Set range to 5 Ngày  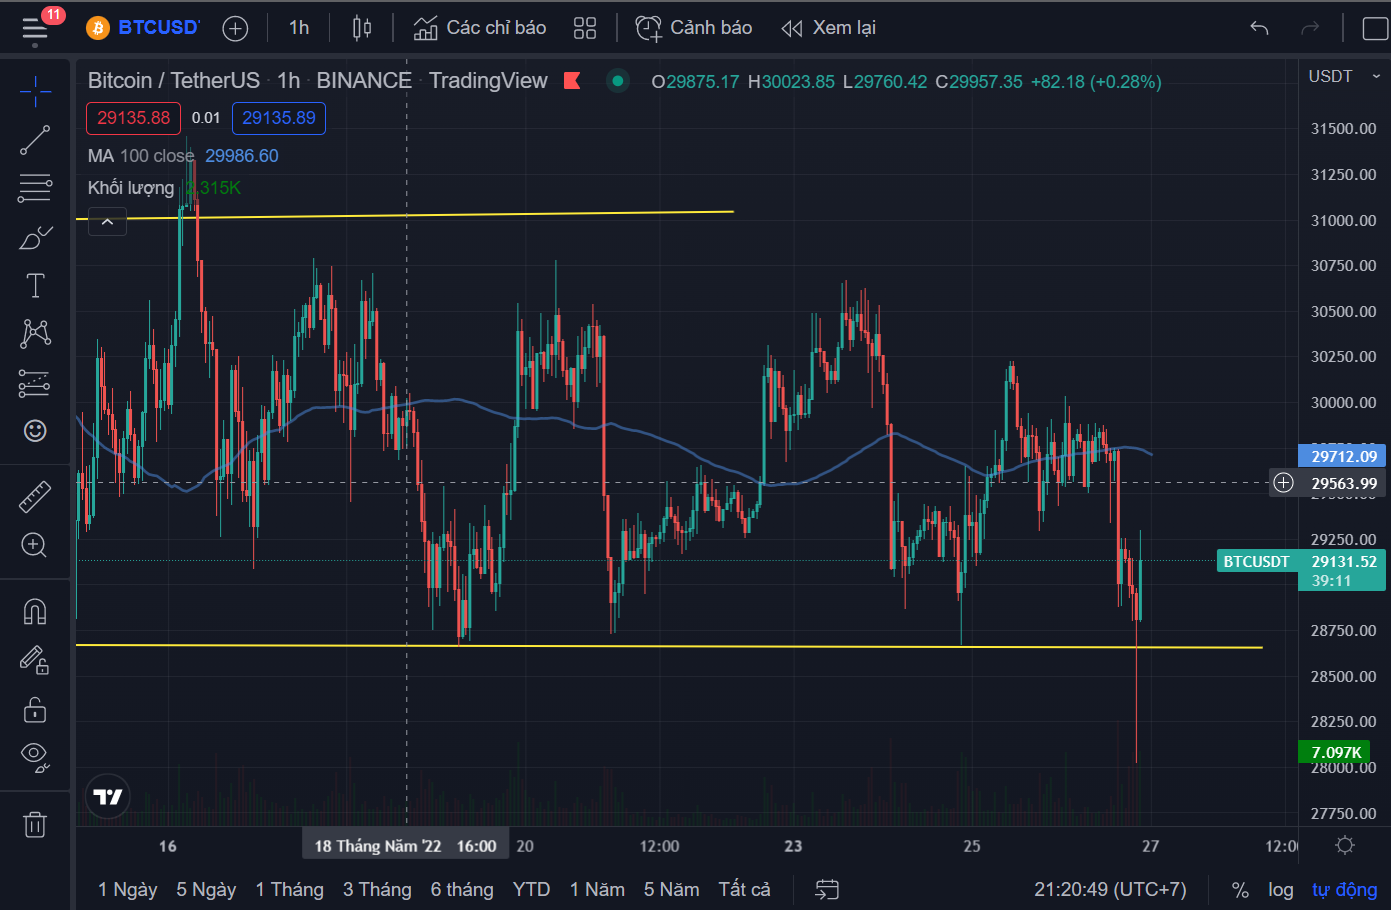(x=206, y=889)
